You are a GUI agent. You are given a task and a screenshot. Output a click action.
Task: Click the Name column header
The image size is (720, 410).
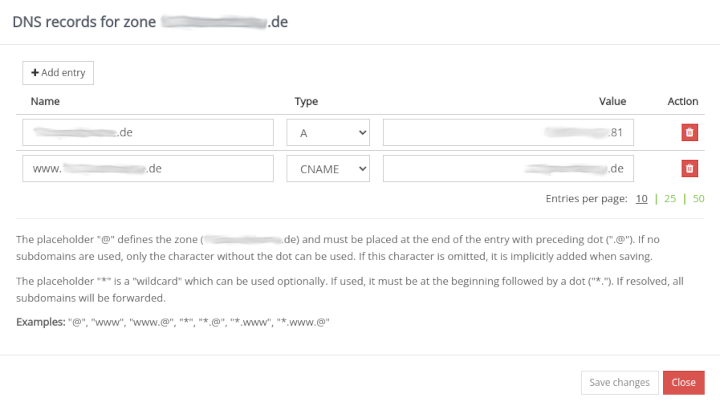[46, 101]
